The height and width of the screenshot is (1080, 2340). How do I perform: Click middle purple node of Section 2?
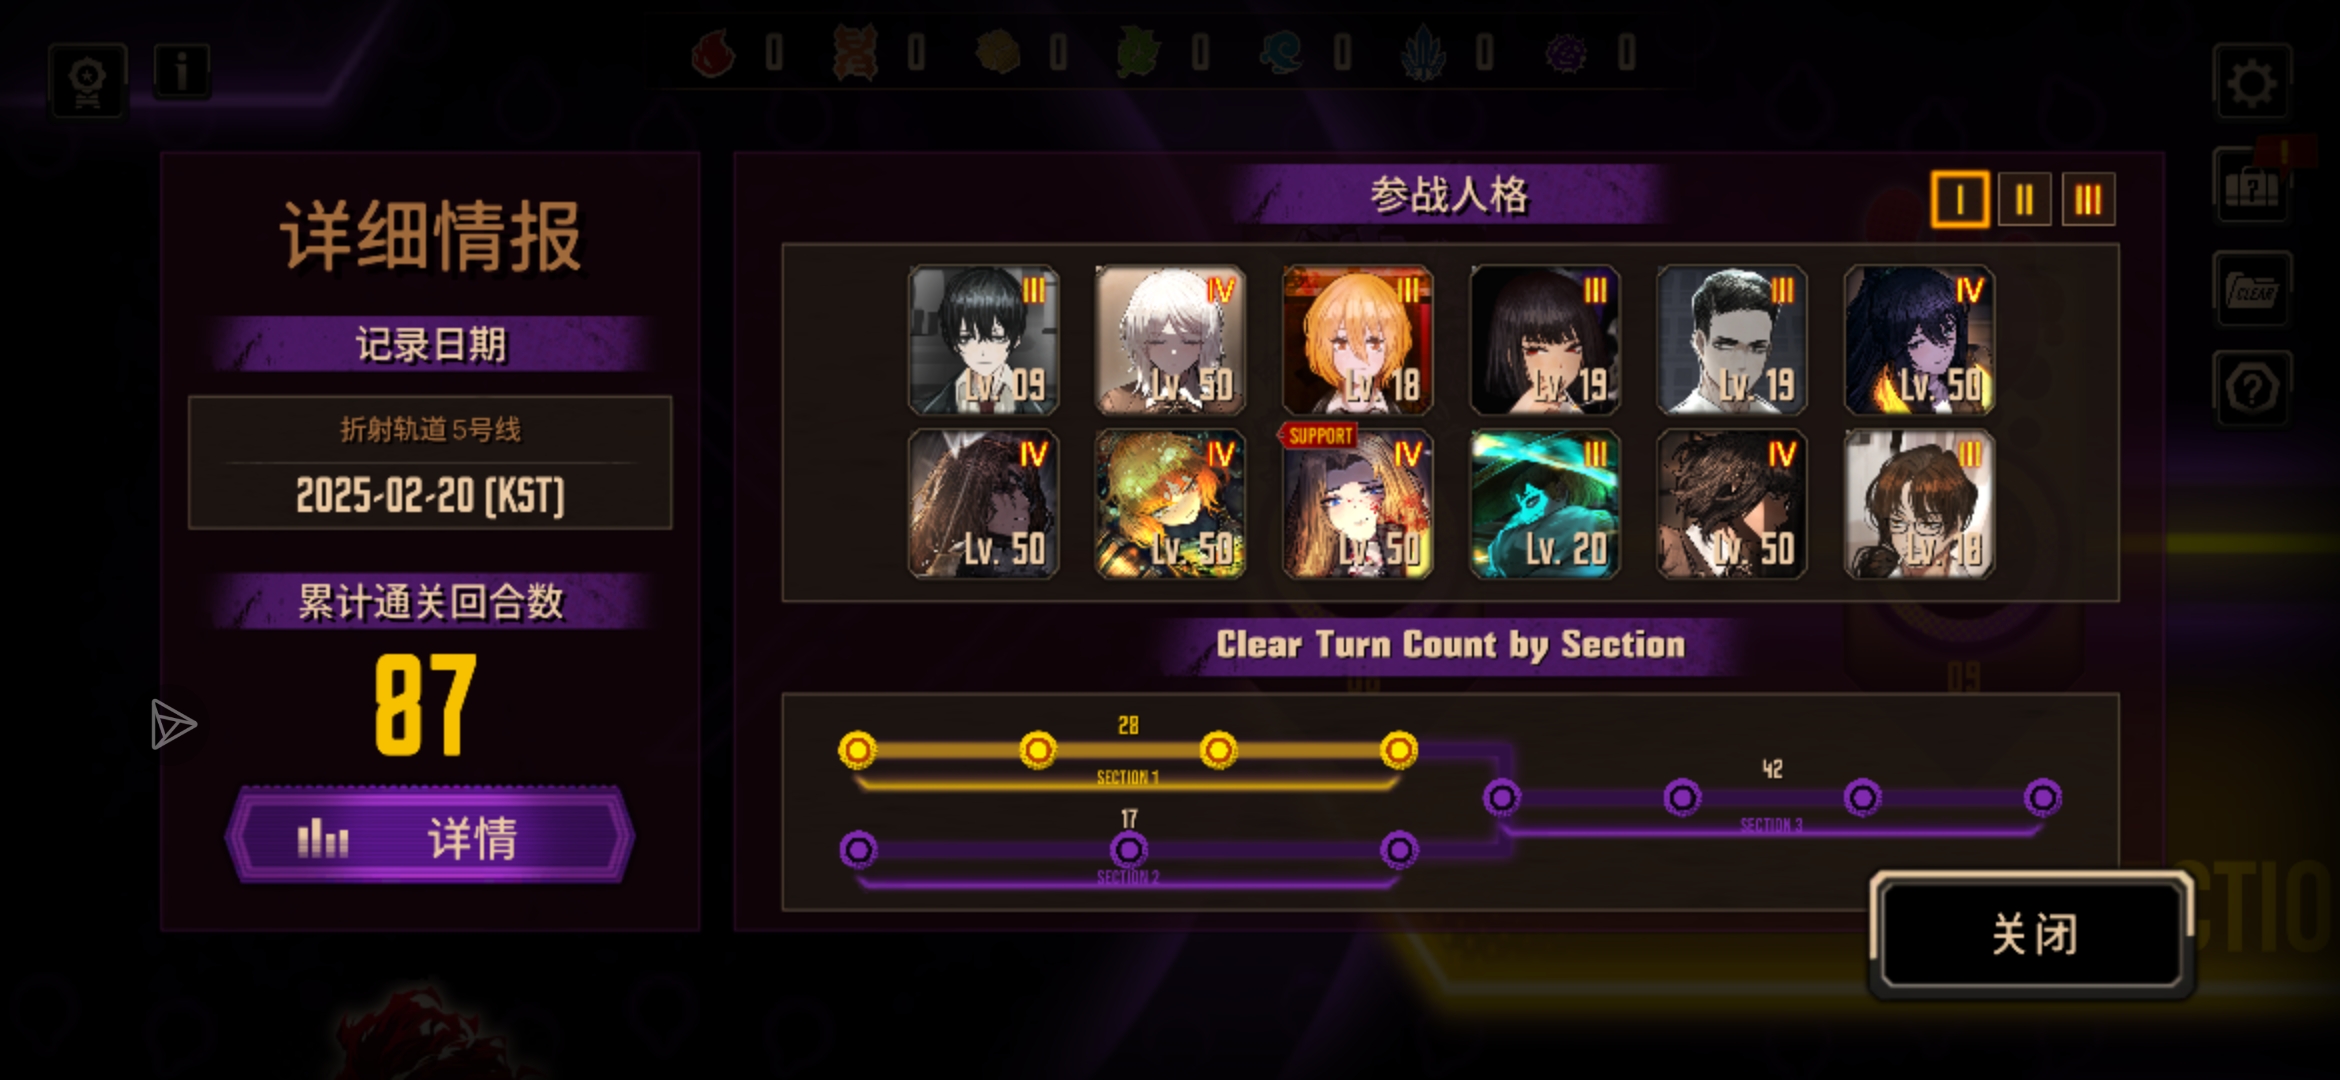[1128, 850]
